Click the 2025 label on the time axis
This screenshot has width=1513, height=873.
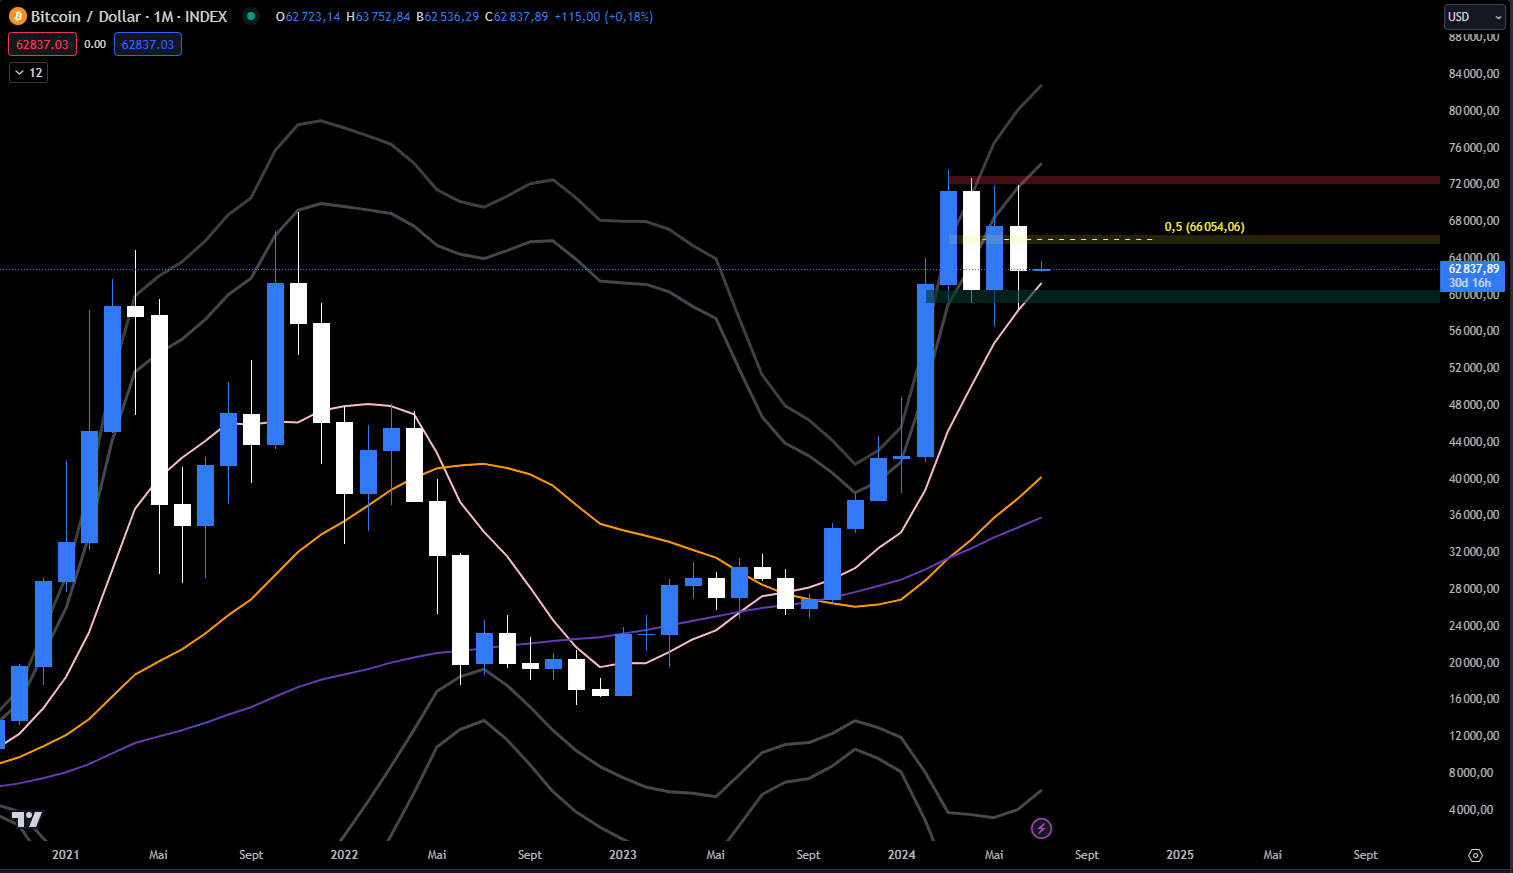1179,855
